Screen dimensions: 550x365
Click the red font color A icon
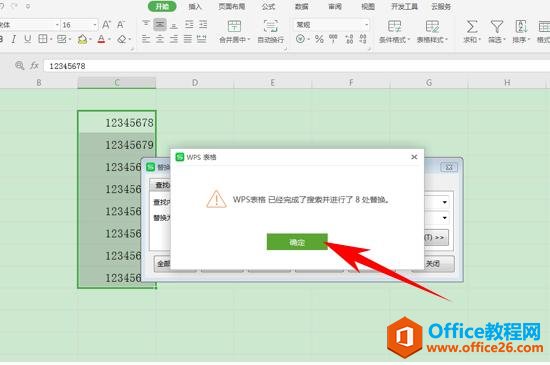pos(101,39)
